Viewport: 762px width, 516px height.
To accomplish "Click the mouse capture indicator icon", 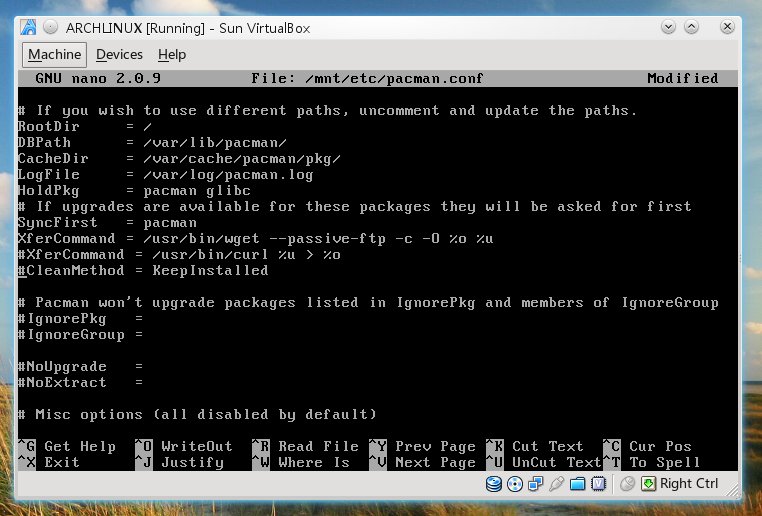I will 627,484.
